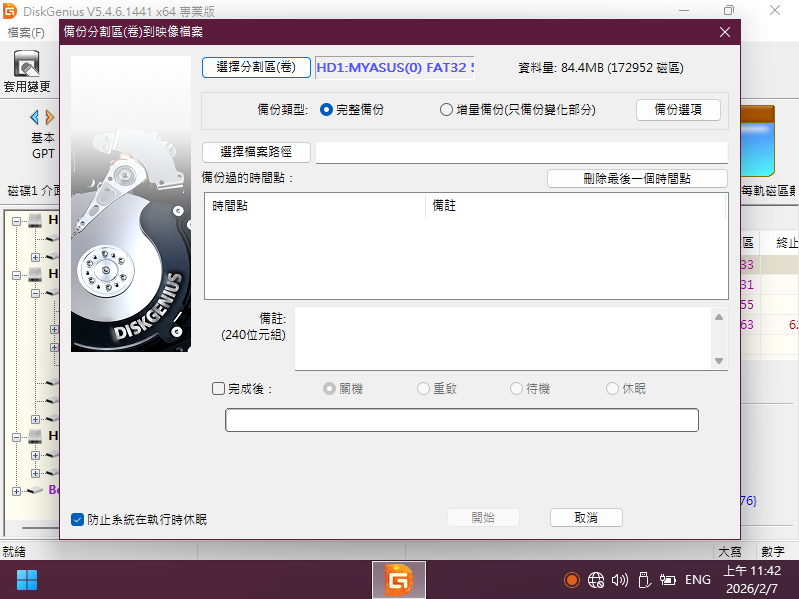799x599 pixels.
Task: Go back with the blue left arrow
Action: [x=34, y=118]
